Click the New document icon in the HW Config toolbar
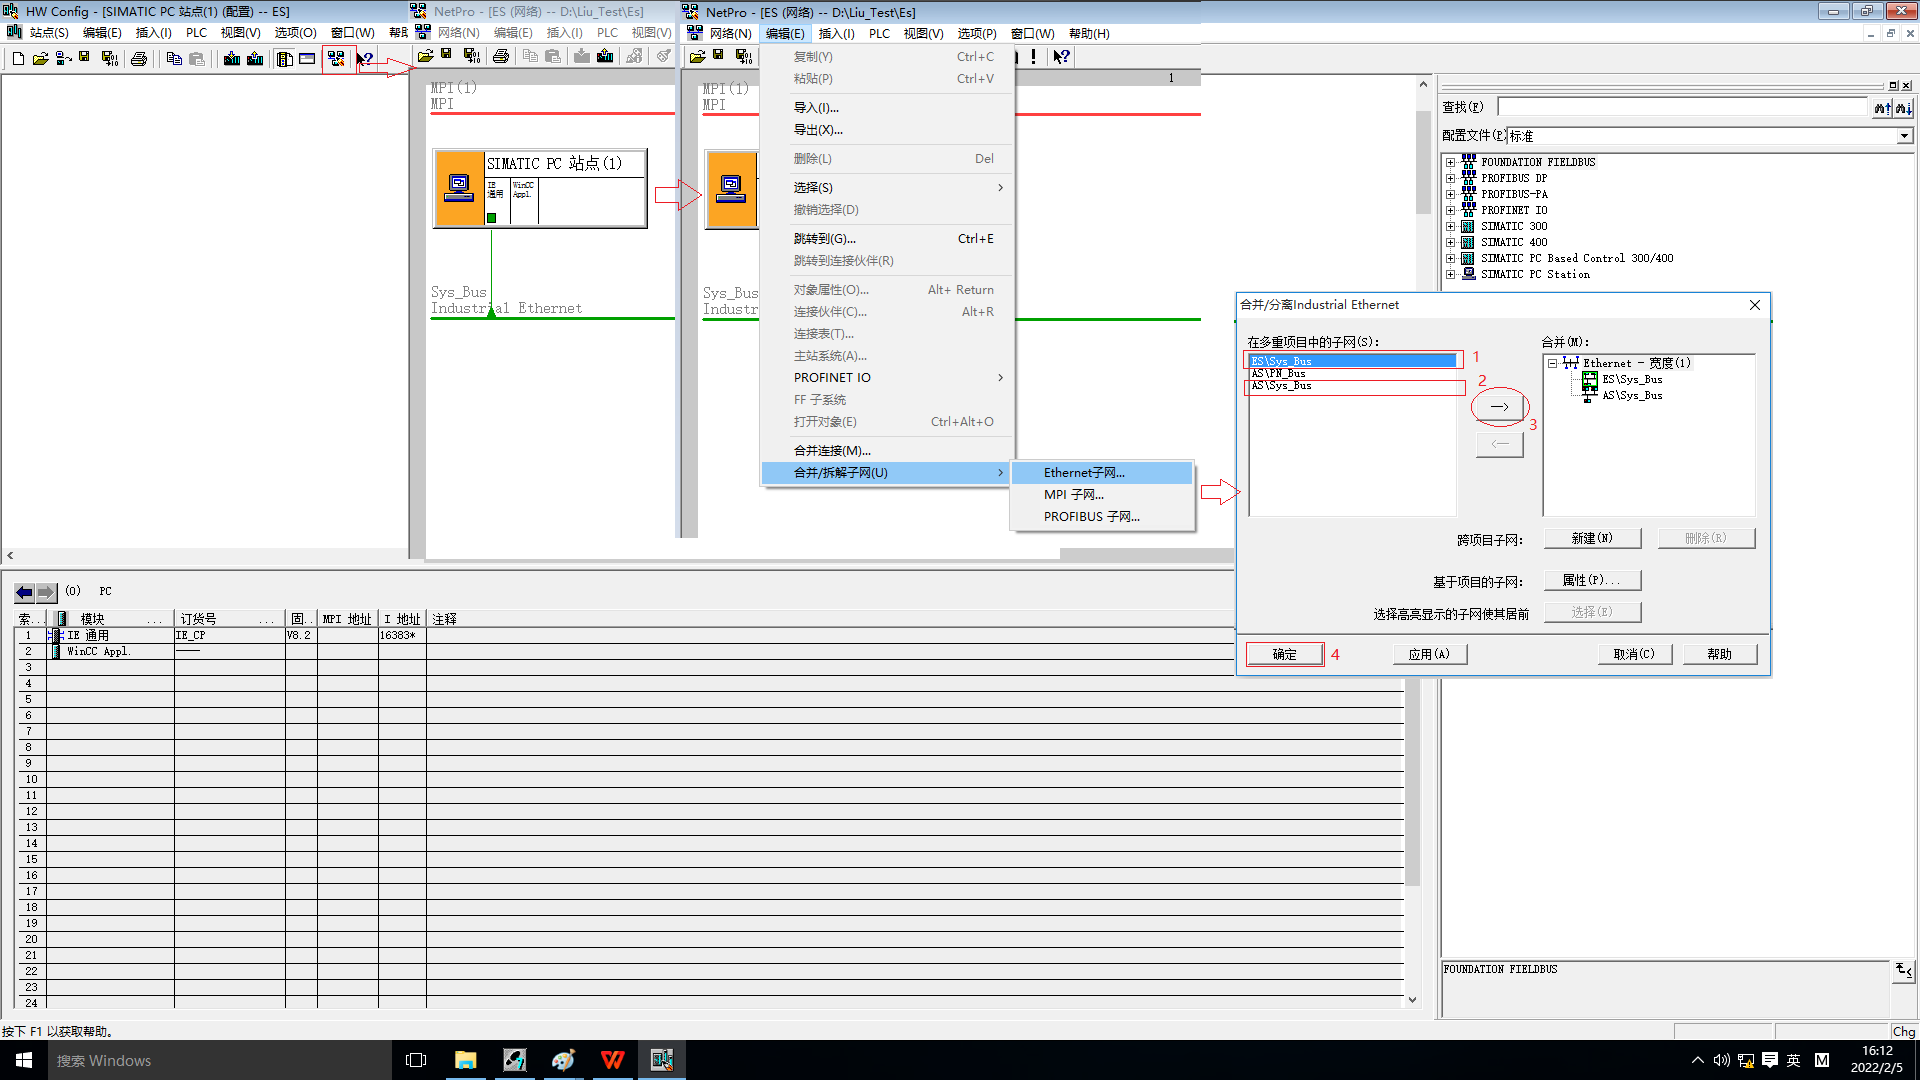The image size is (1920, 1080). 18,58
